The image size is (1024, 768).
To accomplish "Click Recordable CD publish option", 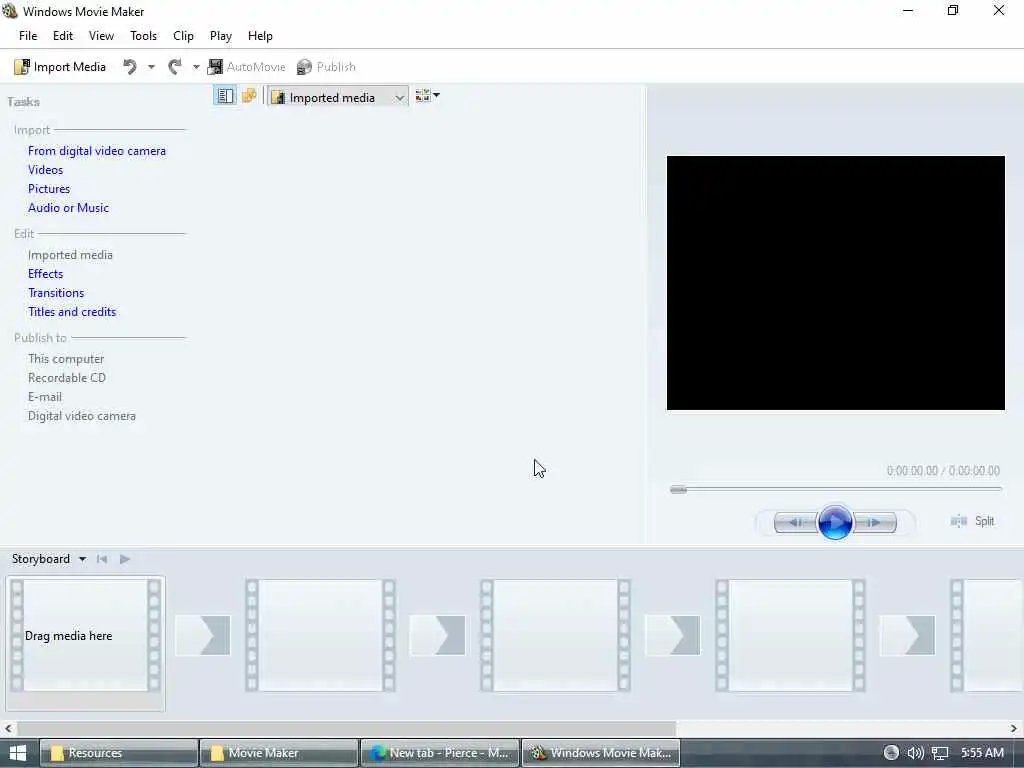I will click(x=67, y=377).
